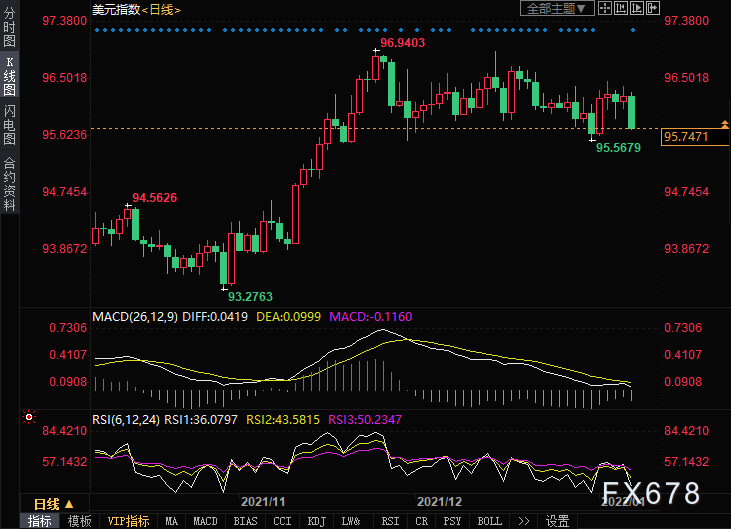This screenshot has width=731, height=529.
Task: Click the 2021/12 date axis label
Action: click(440, 502)
